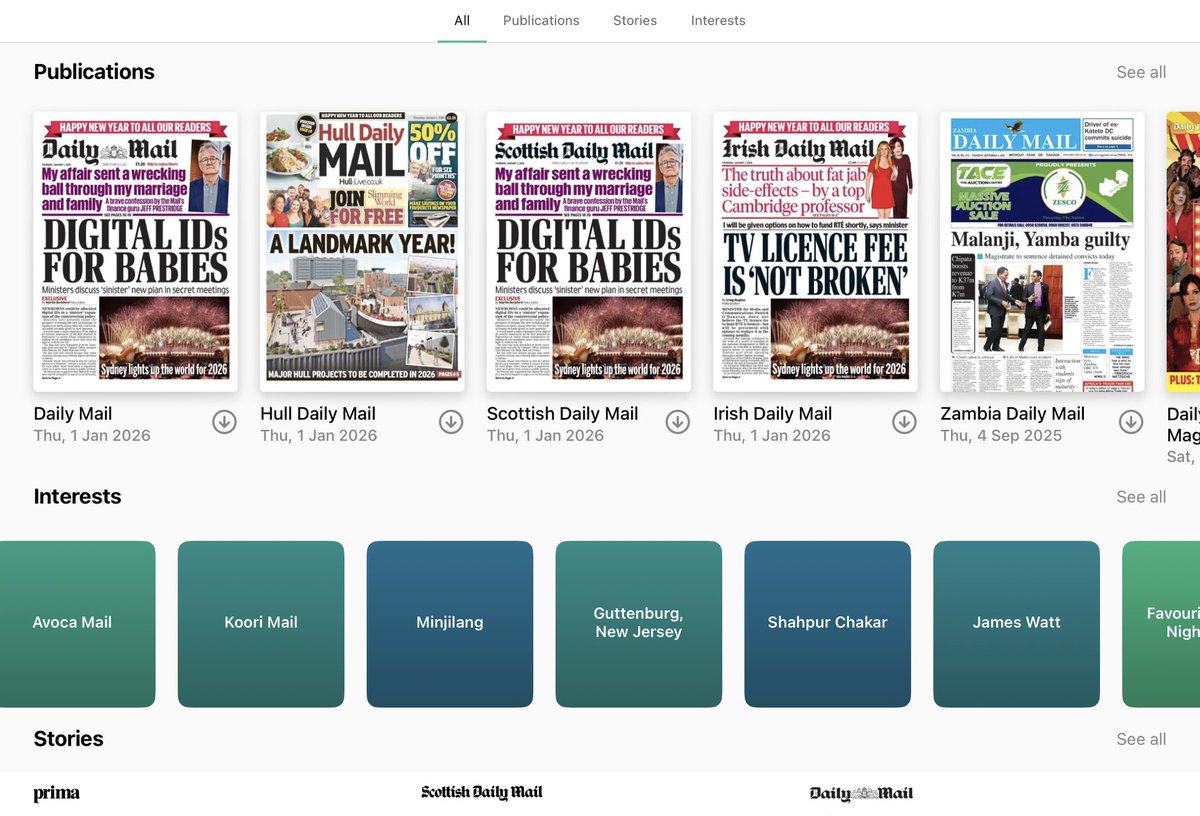This screenshot has width=1200, height=816.
Task: Click the Irish Daily Mail title text
Action: [x=773, y=413]
